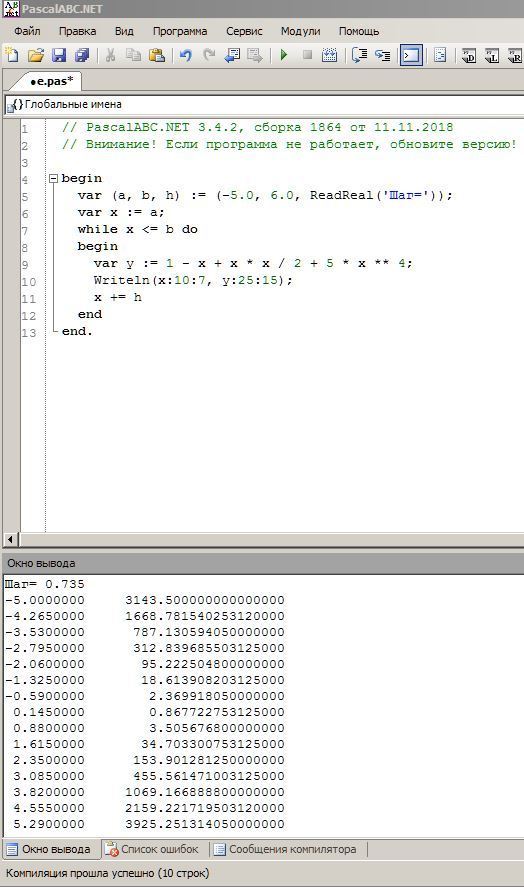Click the horizontal scrollbar left arrow
The height and width of the screenshot is (887, 524).
pos(10,539)
